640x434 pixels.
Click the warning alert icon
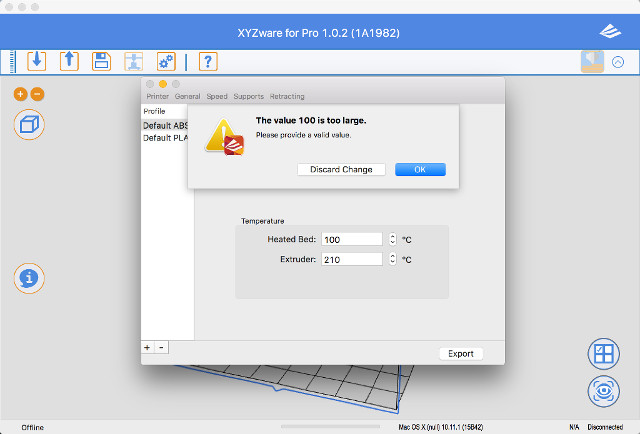click(x=224, y=137)
